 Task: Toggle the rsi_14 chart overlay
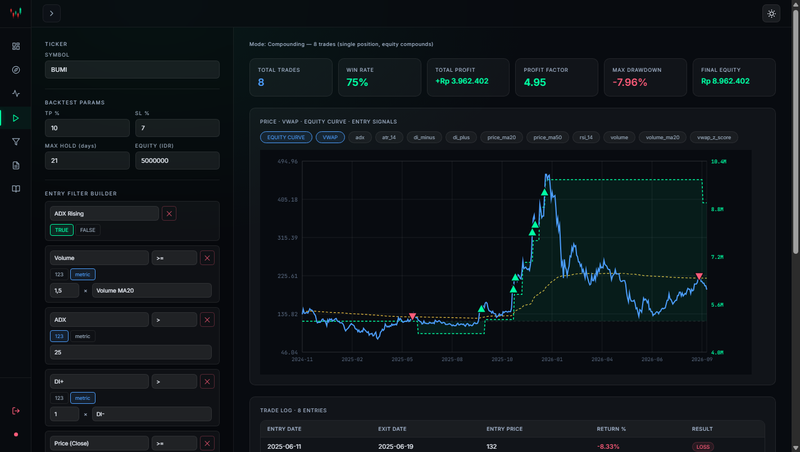point(586,137)
